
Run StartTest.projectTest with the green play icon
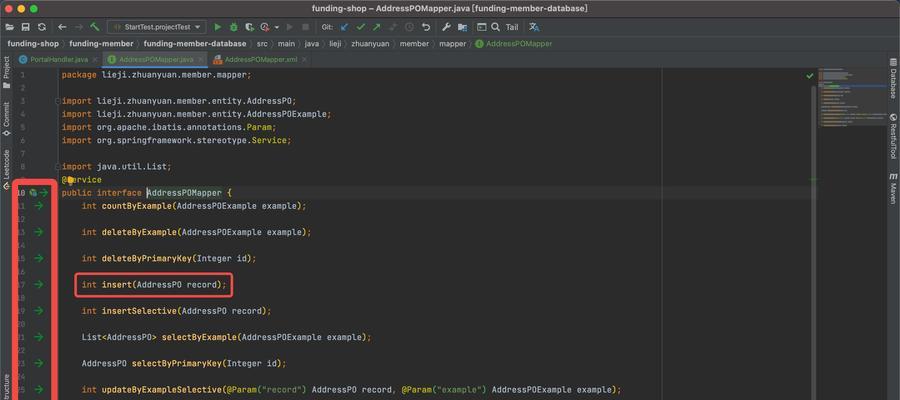tap(218, 27)
